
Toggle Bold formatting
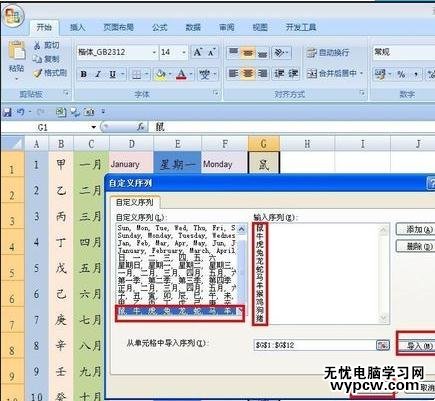click(x=83, y=74)
